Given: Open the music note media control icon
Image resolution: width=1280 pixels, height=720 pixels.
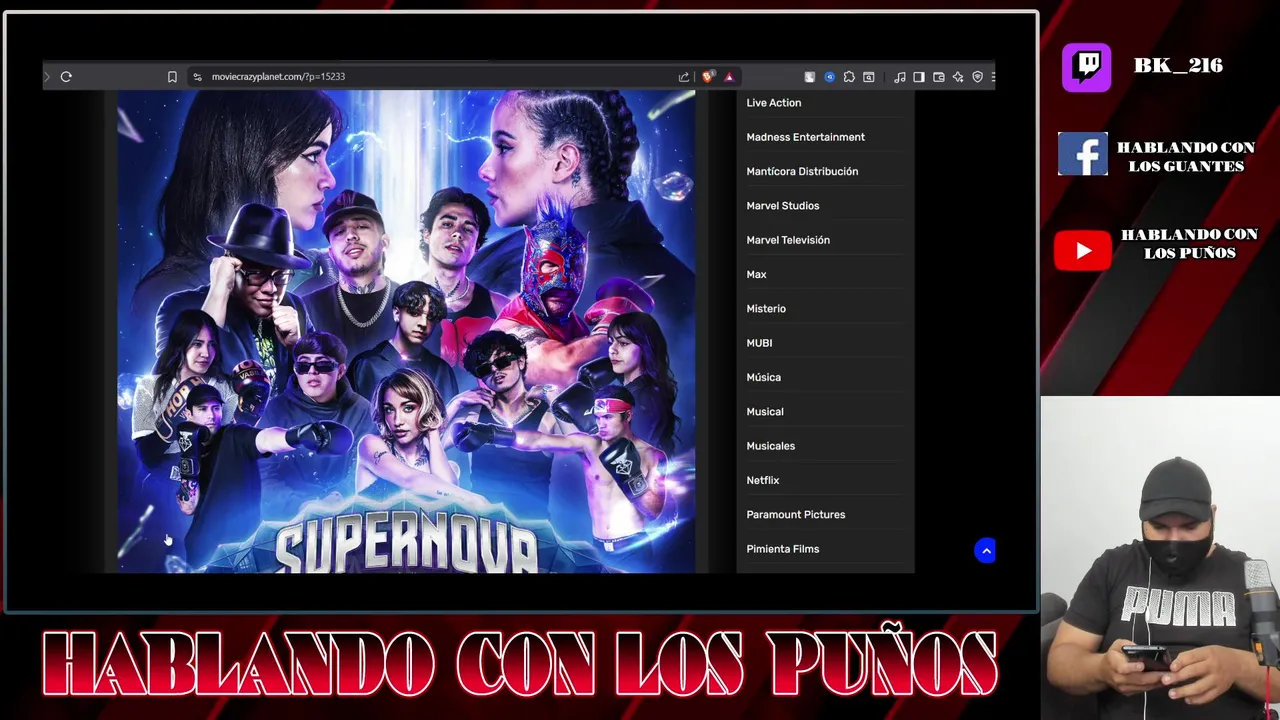Looking at the screenshot, I should click(x=900, y=77).
